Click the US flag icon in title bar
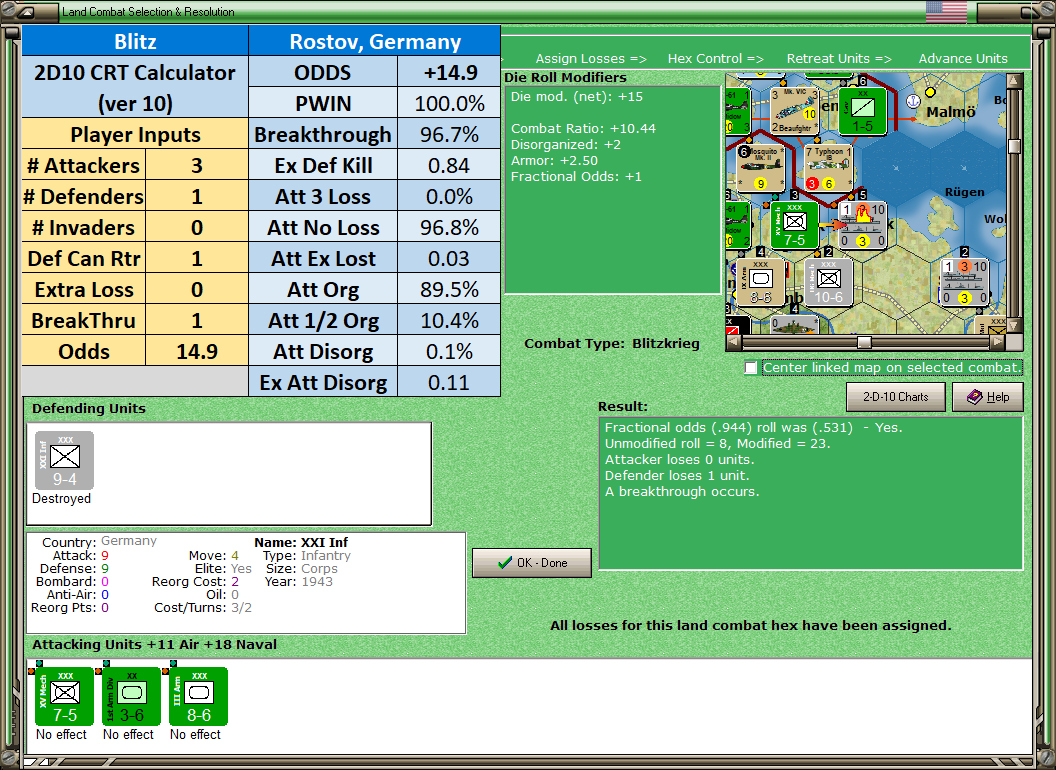 tap(946, 12)
